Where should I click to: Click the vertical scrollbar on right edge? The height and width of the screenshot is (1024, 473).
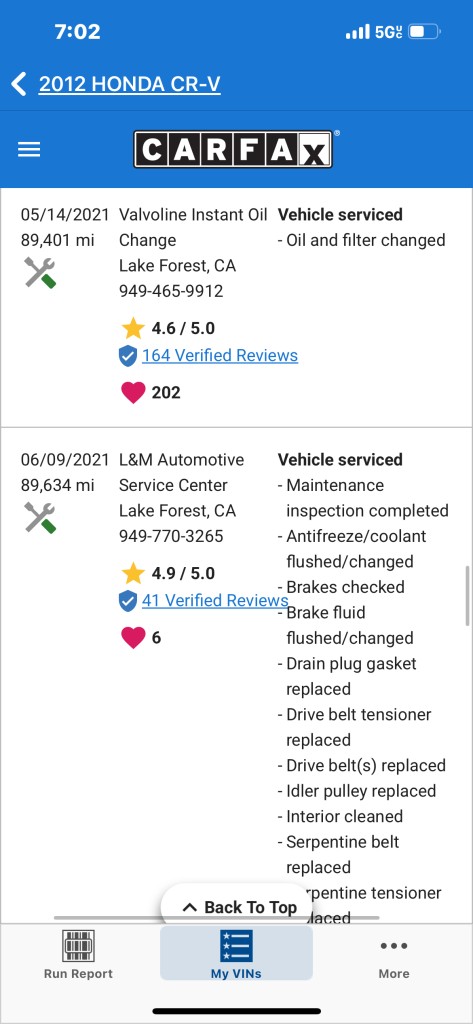pos(467,596)
